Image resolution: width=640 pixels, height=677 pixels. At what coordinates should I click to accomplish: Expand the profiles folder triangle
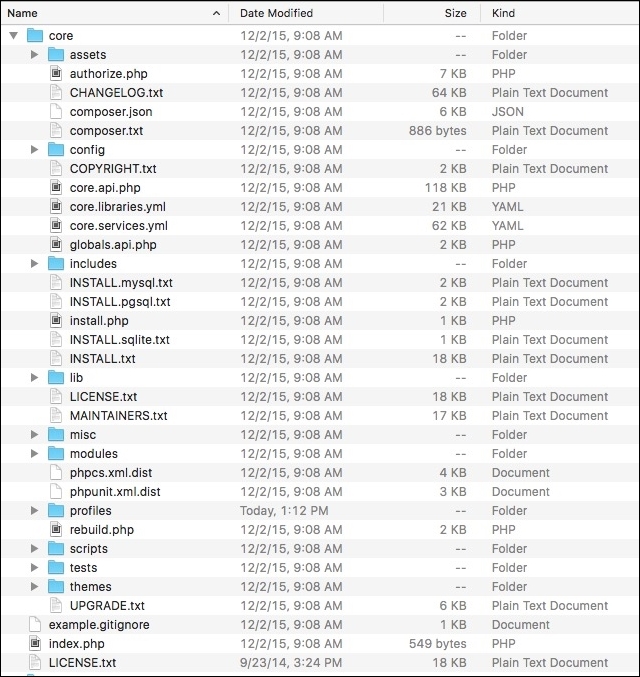[35, 510]
